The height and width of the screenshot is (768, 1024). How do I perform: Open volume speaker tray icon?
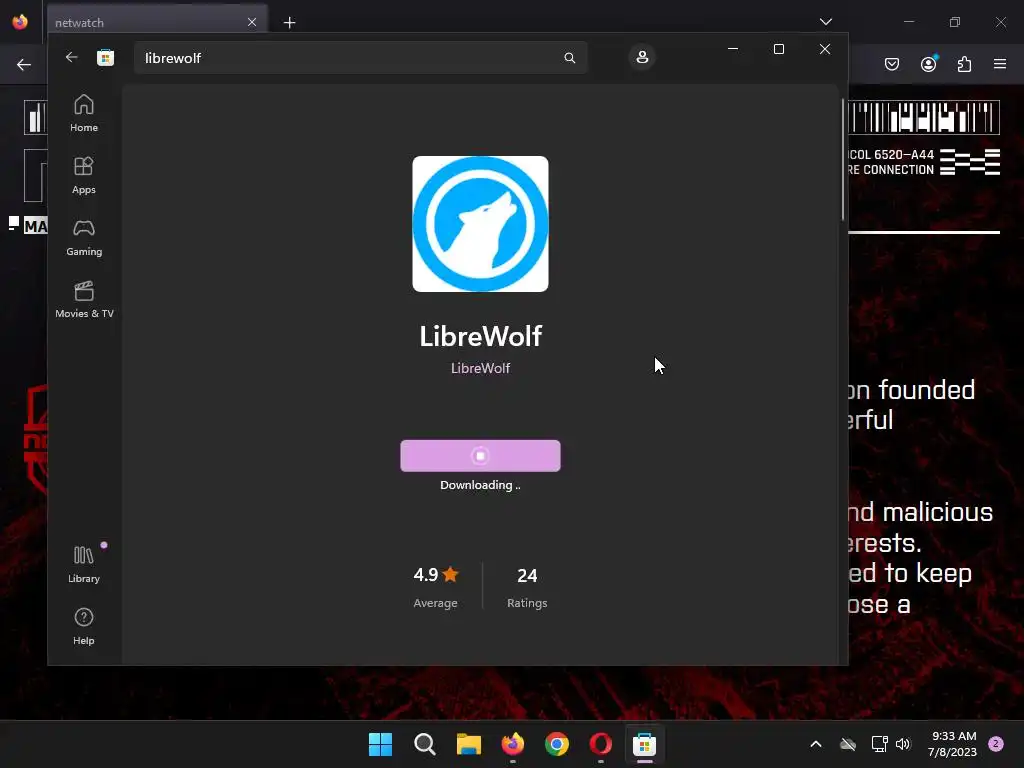pos(903,744)
